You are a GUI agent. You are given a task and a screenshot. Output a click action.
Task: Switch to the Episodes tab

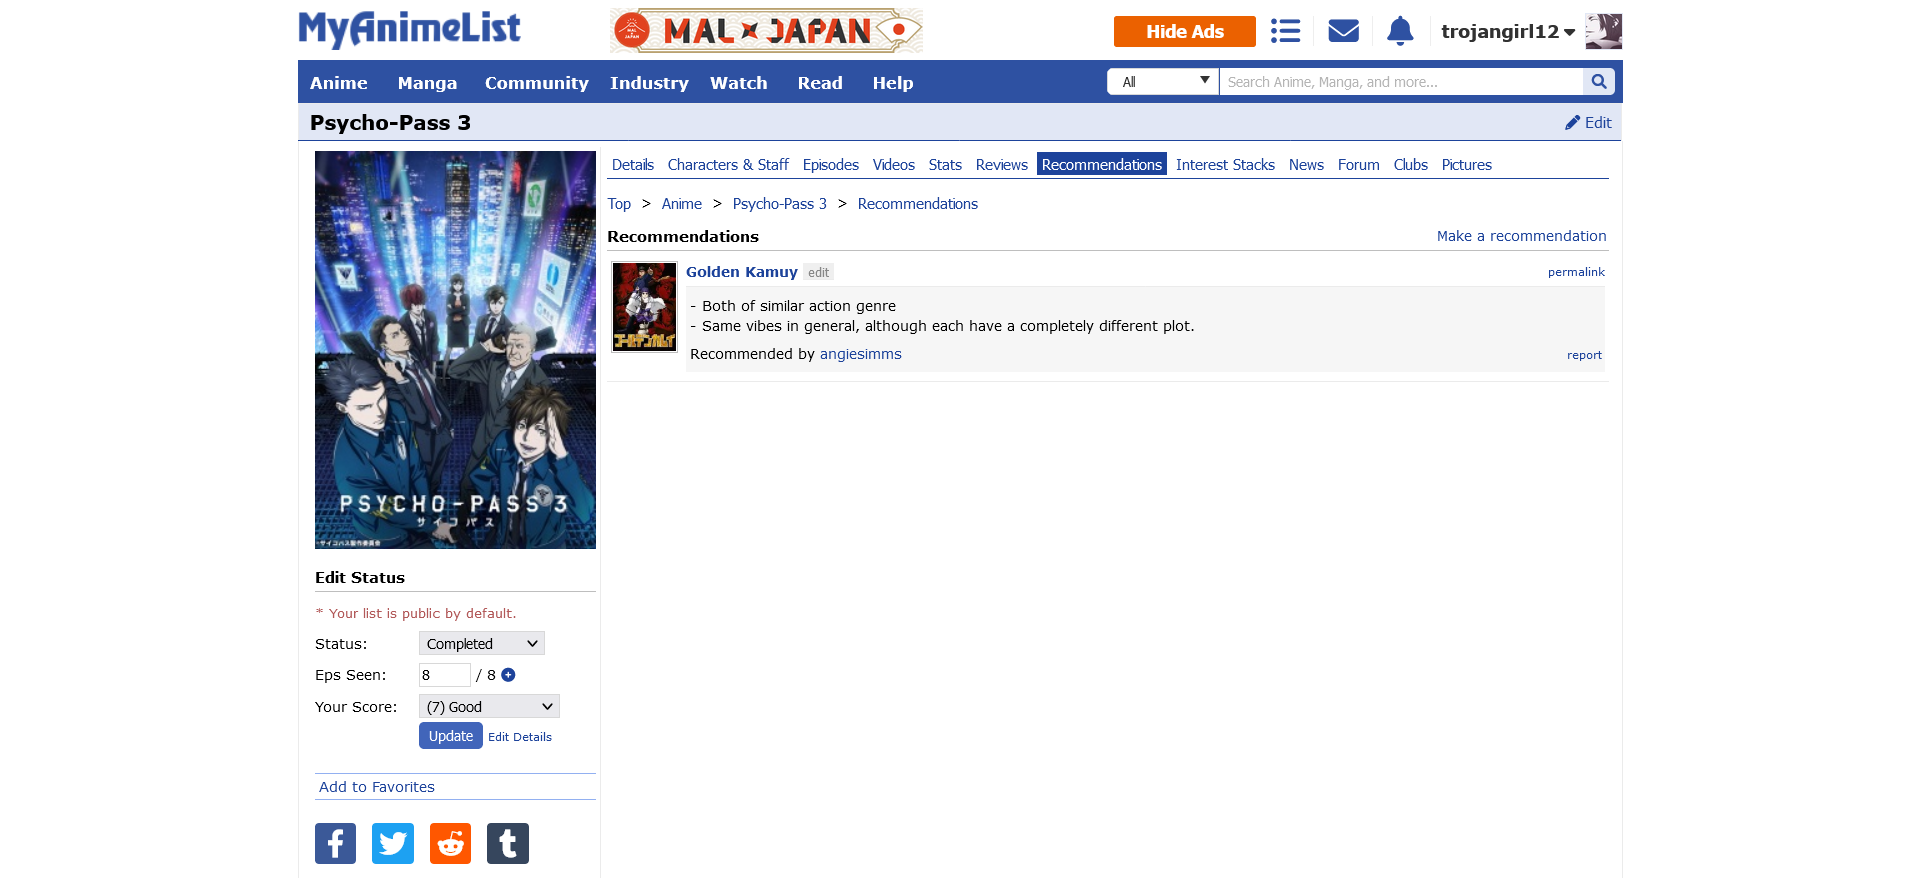831,165
